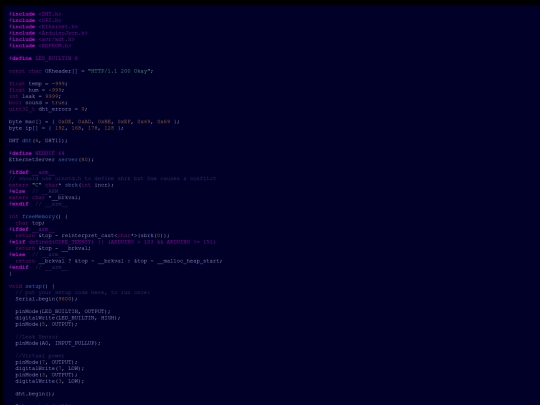
Task: Click the '#define LED_BUILTIN' line
Action: 43,58
